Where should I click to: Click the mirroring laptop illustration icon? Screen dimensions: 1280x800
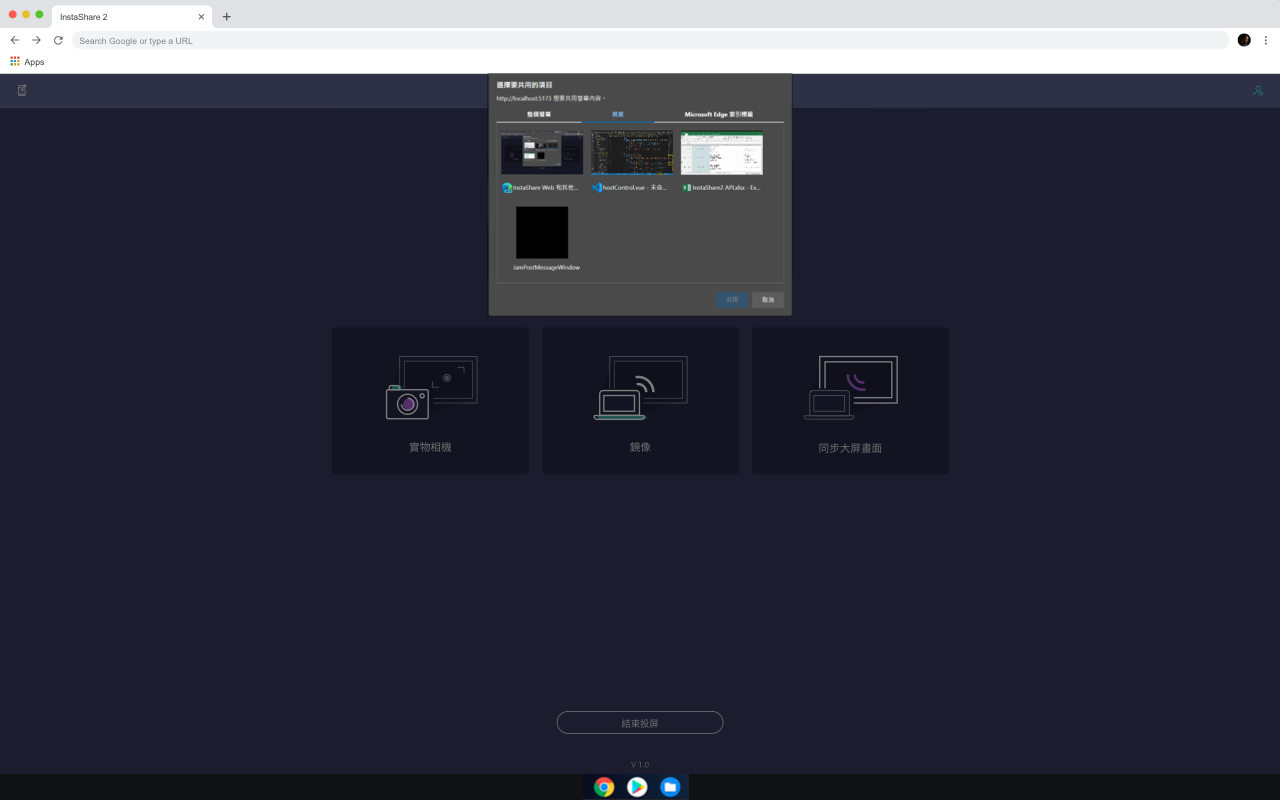[640, 387]
